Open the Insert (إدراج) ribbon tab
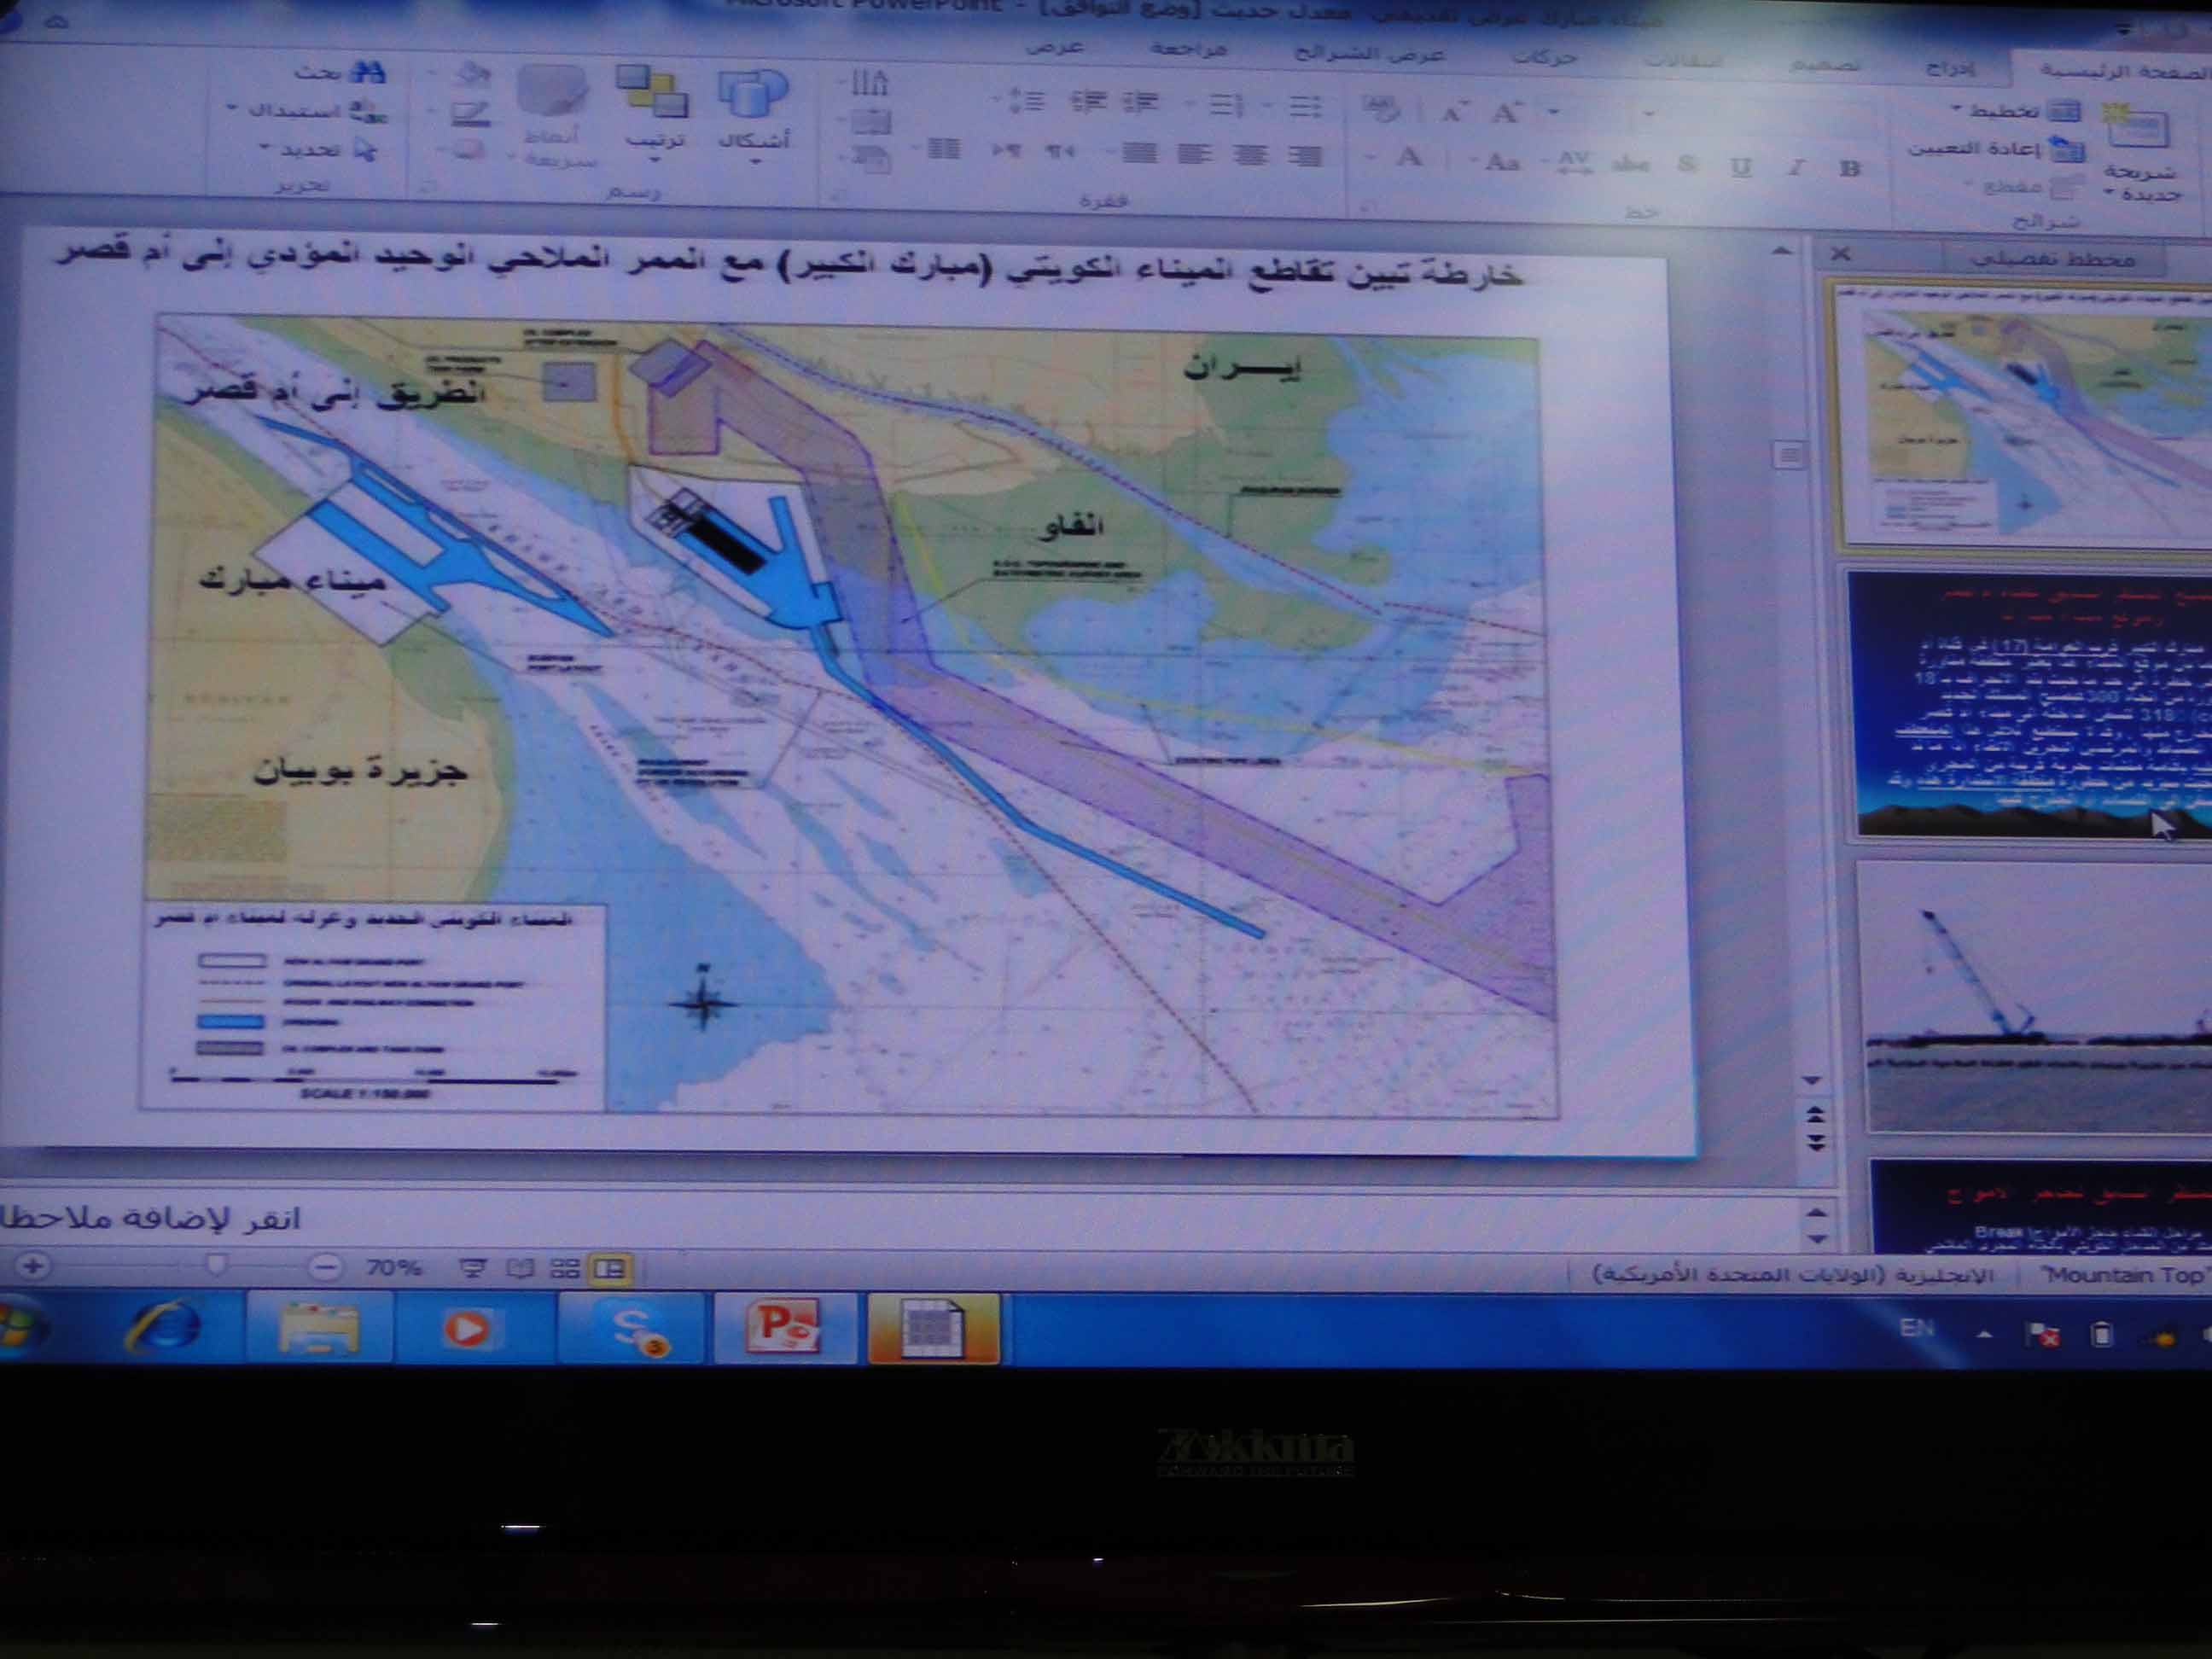This screenshot has width=2212, height=1659. (x=1949, y=68)
